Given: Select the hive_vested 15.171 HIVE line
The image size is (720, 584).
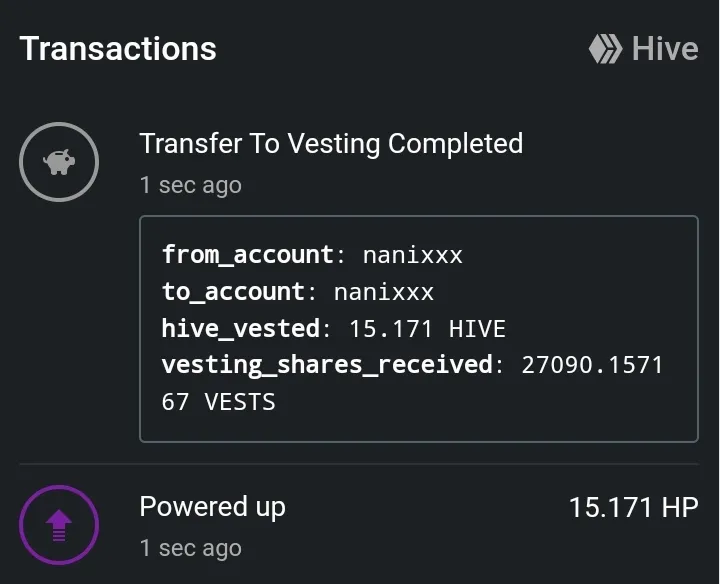Looking at the screenshot, I should click(x=333, y=329).
